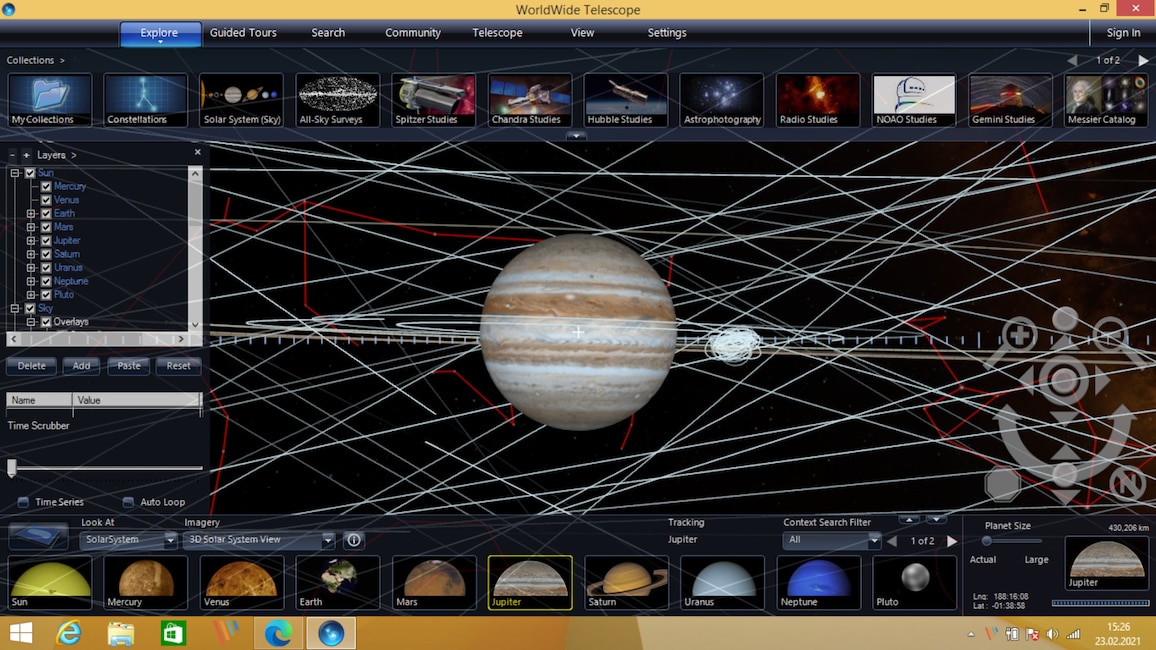Image resolution: width=1156 pixels, height=650 pixels.
Task: Open My Collections folder
Action: coord(50,99)
